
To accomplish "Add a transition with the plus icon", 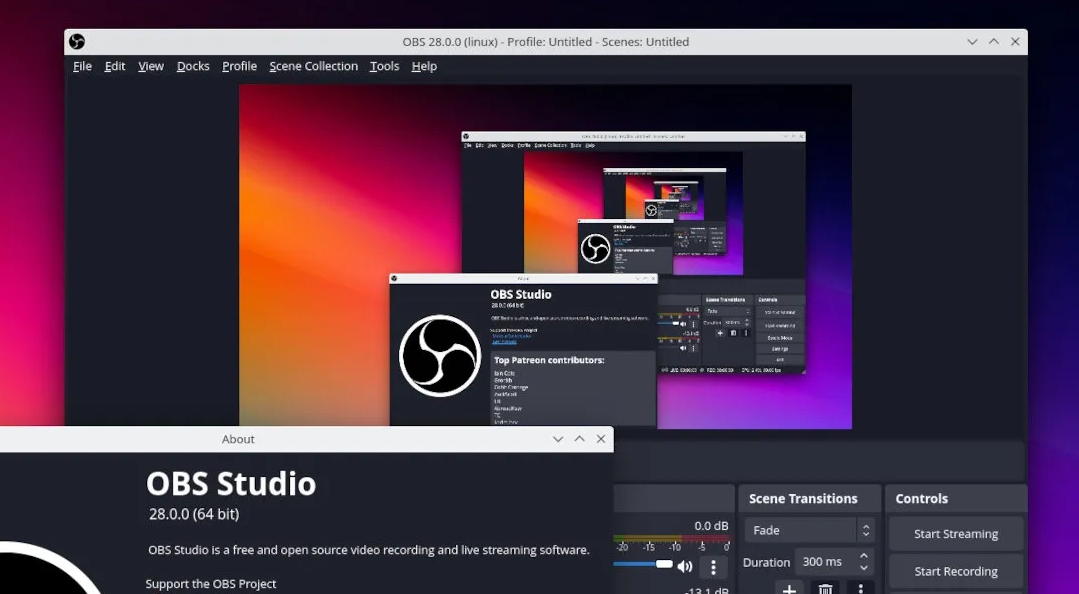I will [x=789, y=589].
